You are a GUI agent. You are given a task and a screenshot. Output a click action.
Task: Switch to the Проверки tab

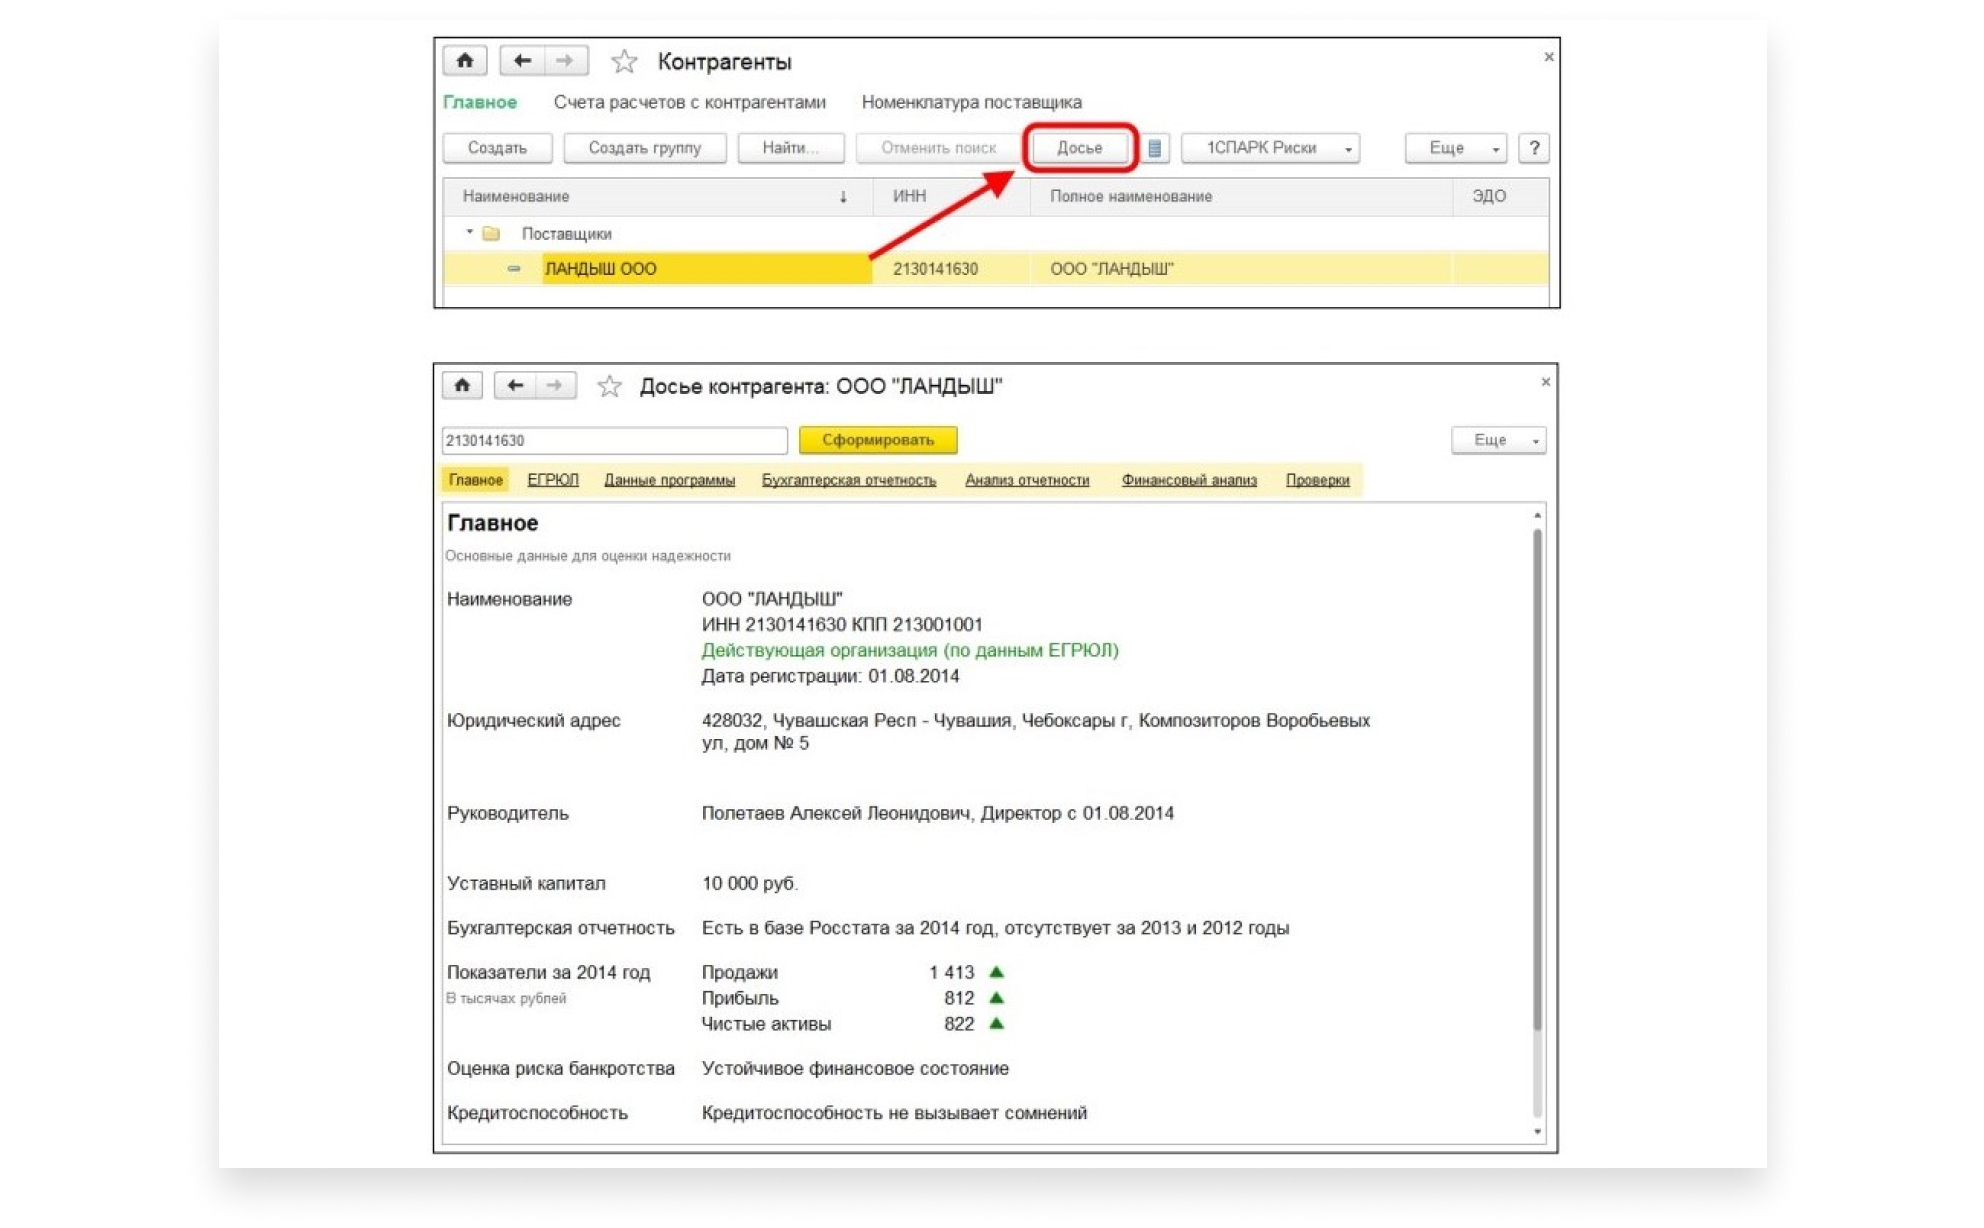[x=1317, y=480]
